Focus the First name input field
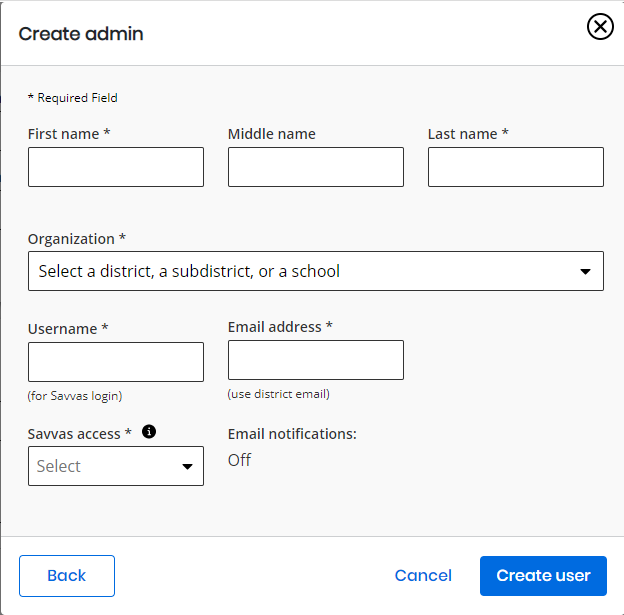The width and height of the screenshot is (624, 615). (x=116, y=167)
